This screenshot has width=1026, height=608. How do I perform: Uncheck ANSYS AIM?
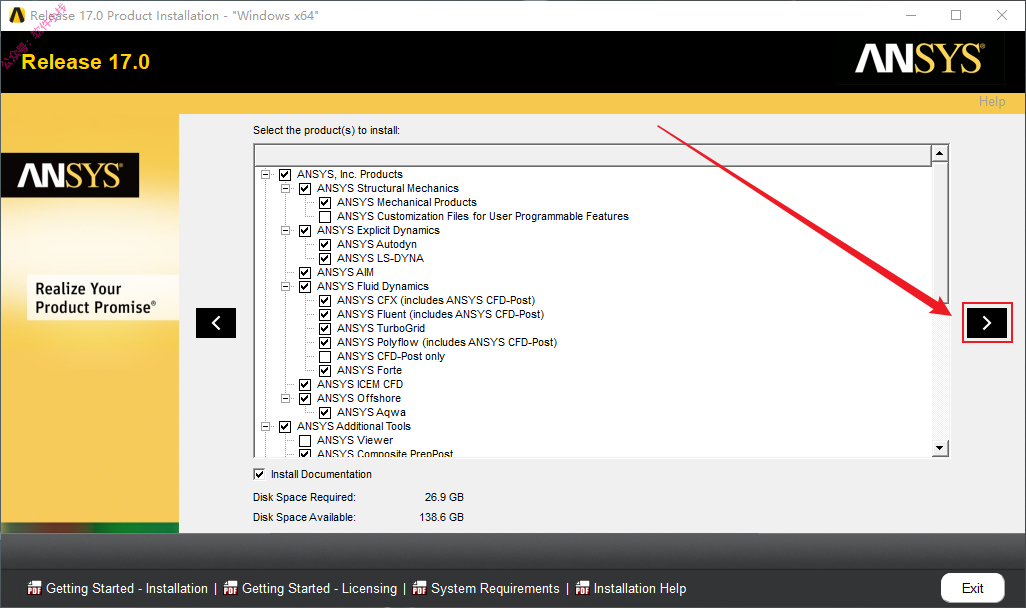click(x=305, y=272)
